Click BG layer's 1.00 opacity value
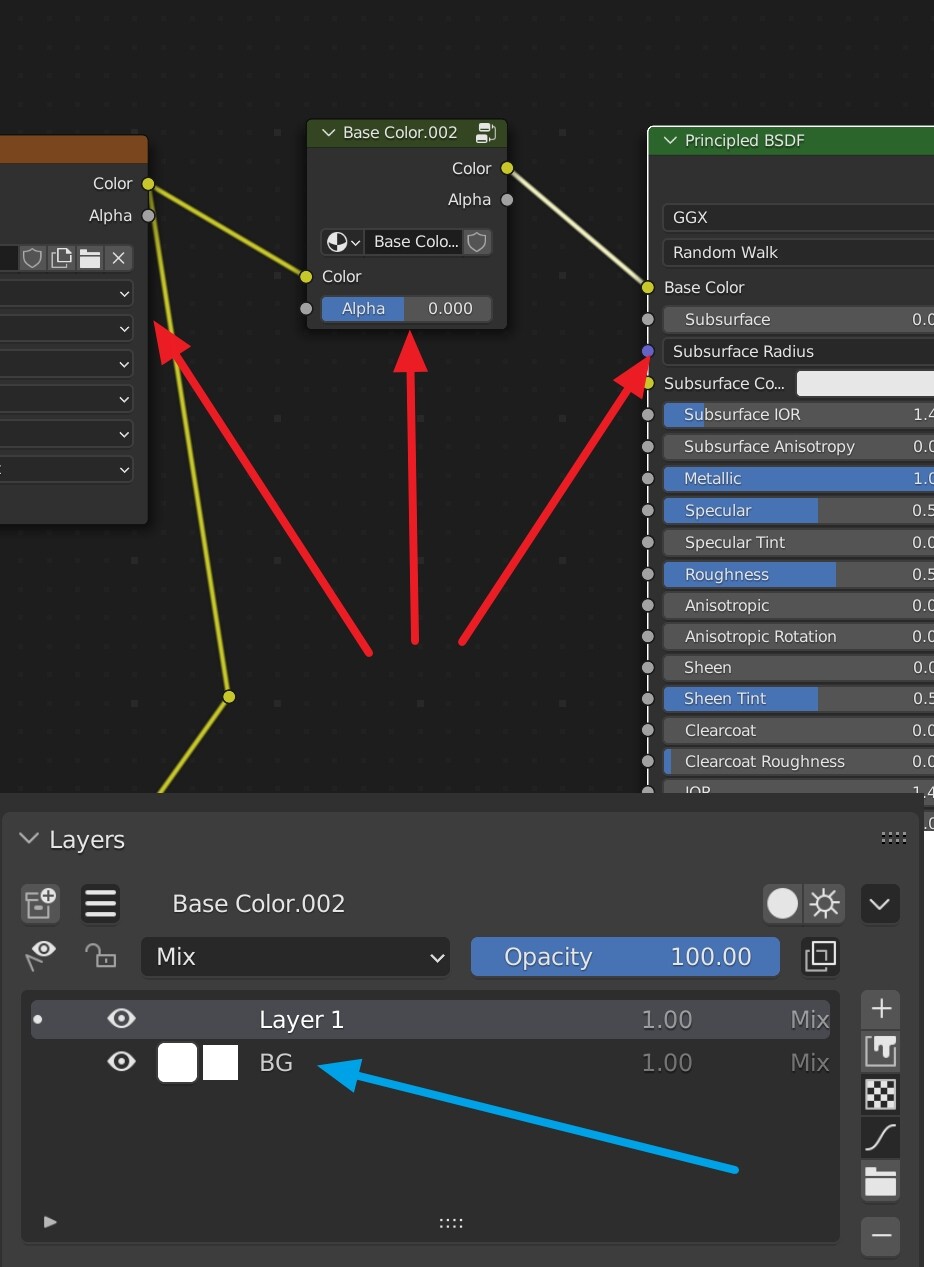This screenshot has width=934, height=1267. coord(667,1063)
